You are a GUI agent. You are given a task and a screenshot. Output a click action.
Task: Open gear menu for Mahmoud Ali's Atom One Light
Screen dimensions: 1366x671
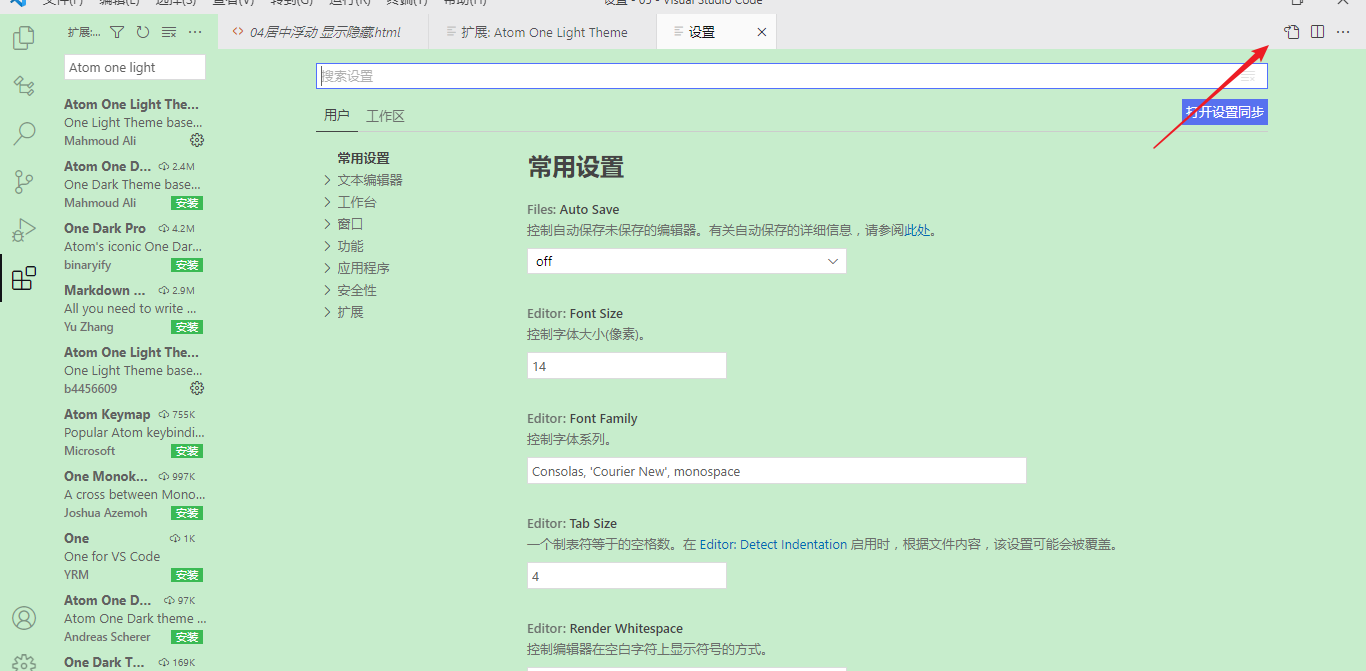[197, 140]
